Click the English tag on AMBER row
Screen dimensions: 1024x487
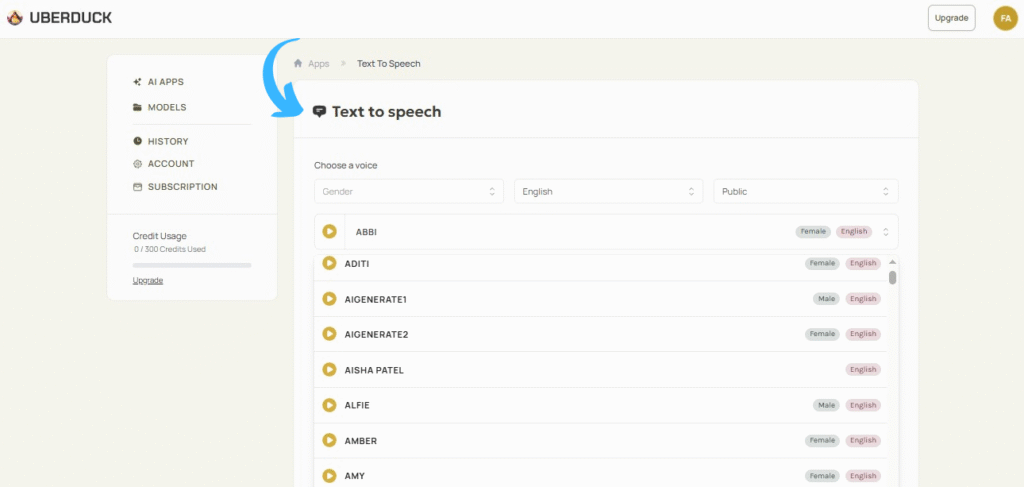tap(863, 440)
